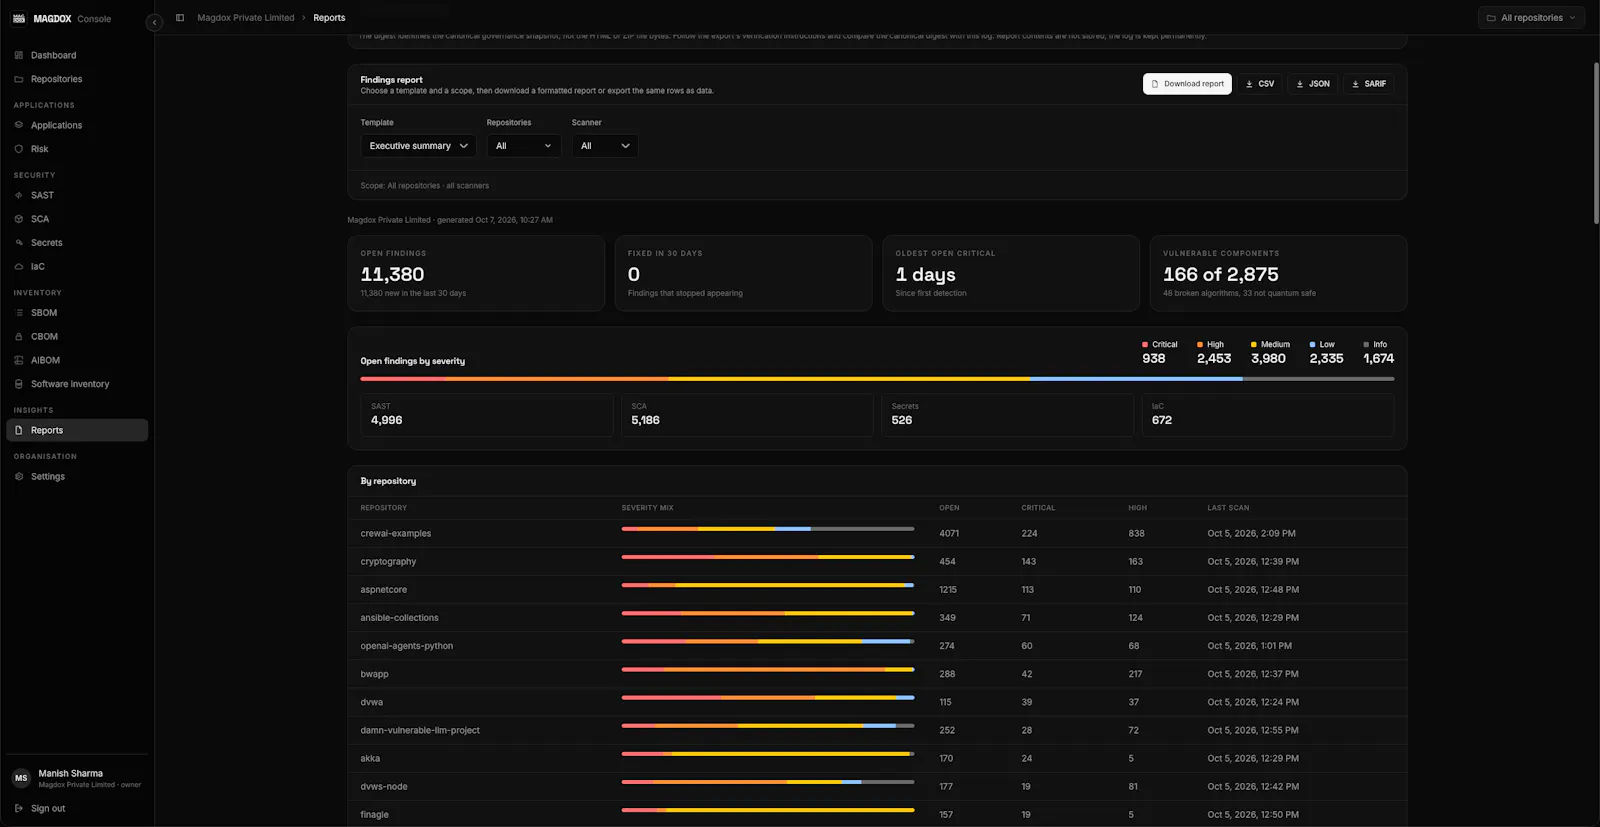The width and height of the screenshot is (1600, 827).
Task: Go to Repositories via its folder icon
Action: (19, 79)
